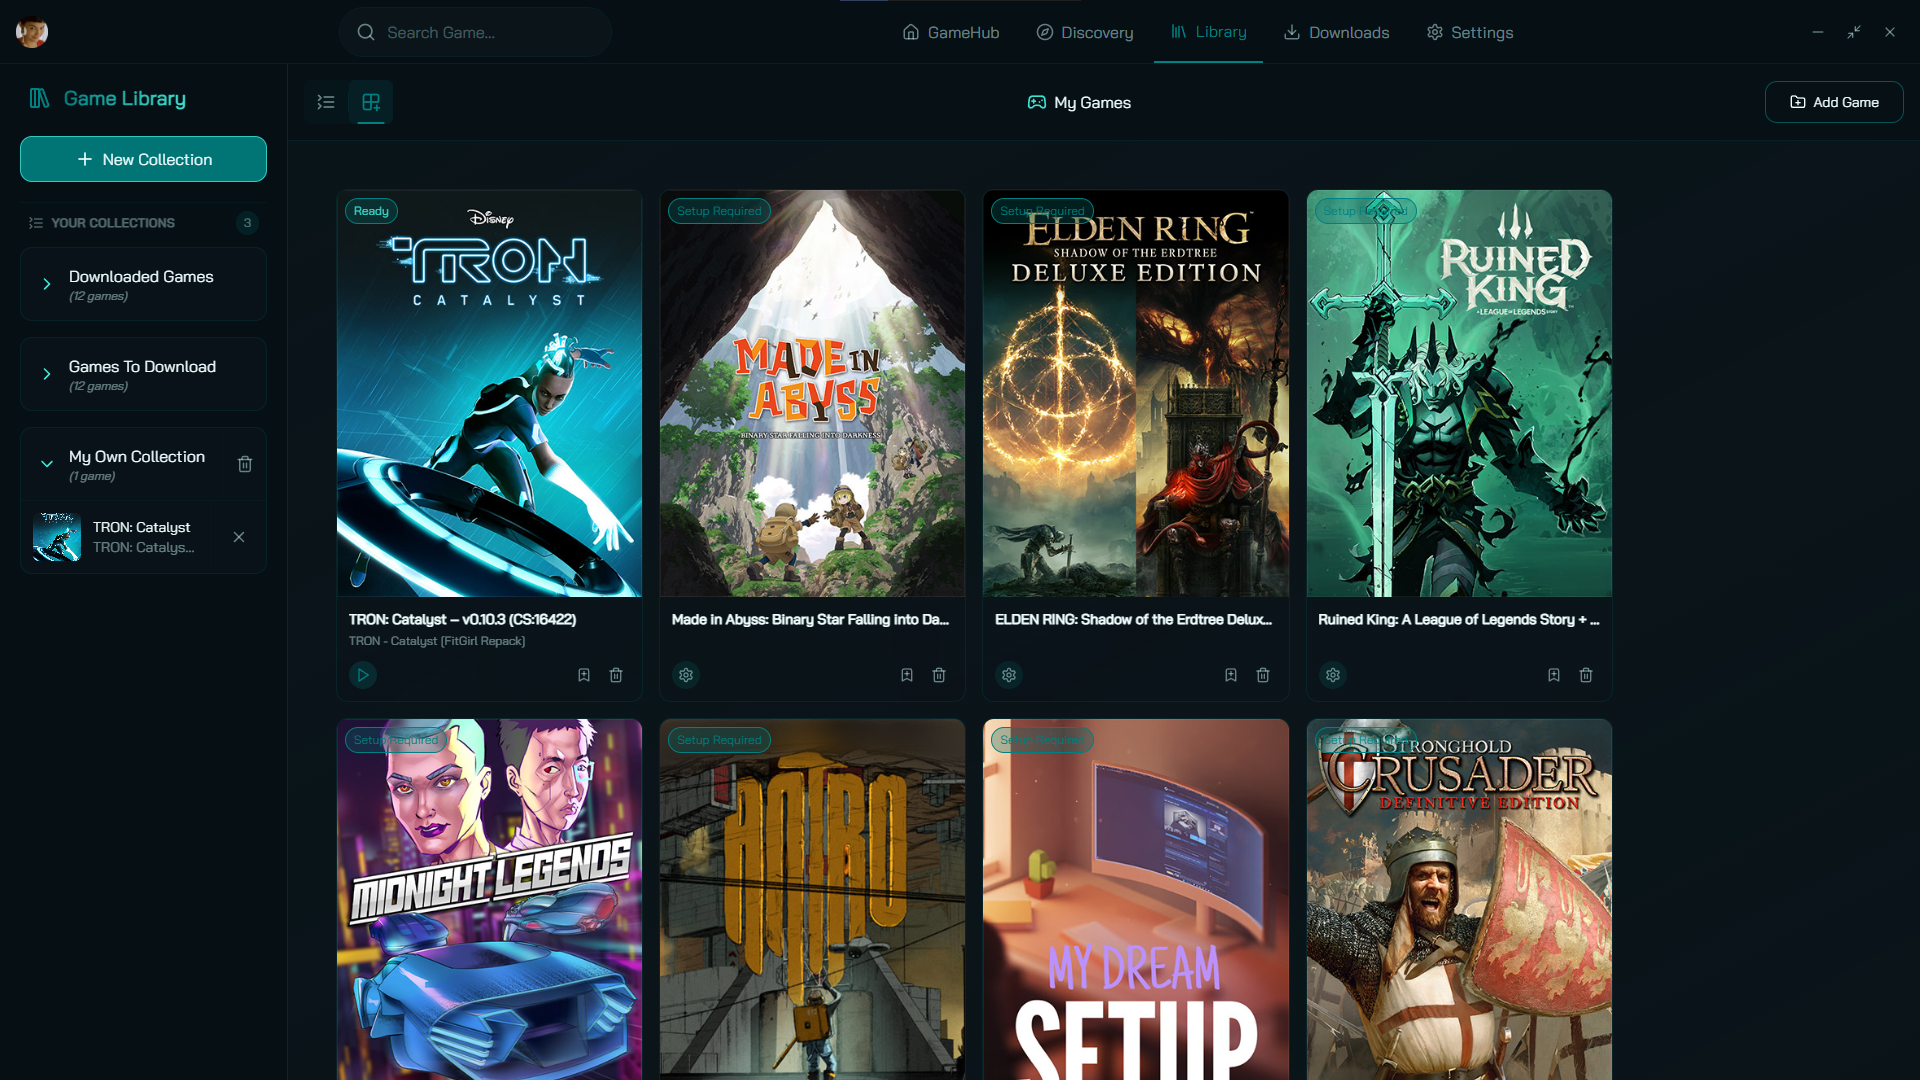Image resolution: width=1920 pixels, height=1080 pixels.
Task: Open the Made in Abyss cover art
Action: 812,394
